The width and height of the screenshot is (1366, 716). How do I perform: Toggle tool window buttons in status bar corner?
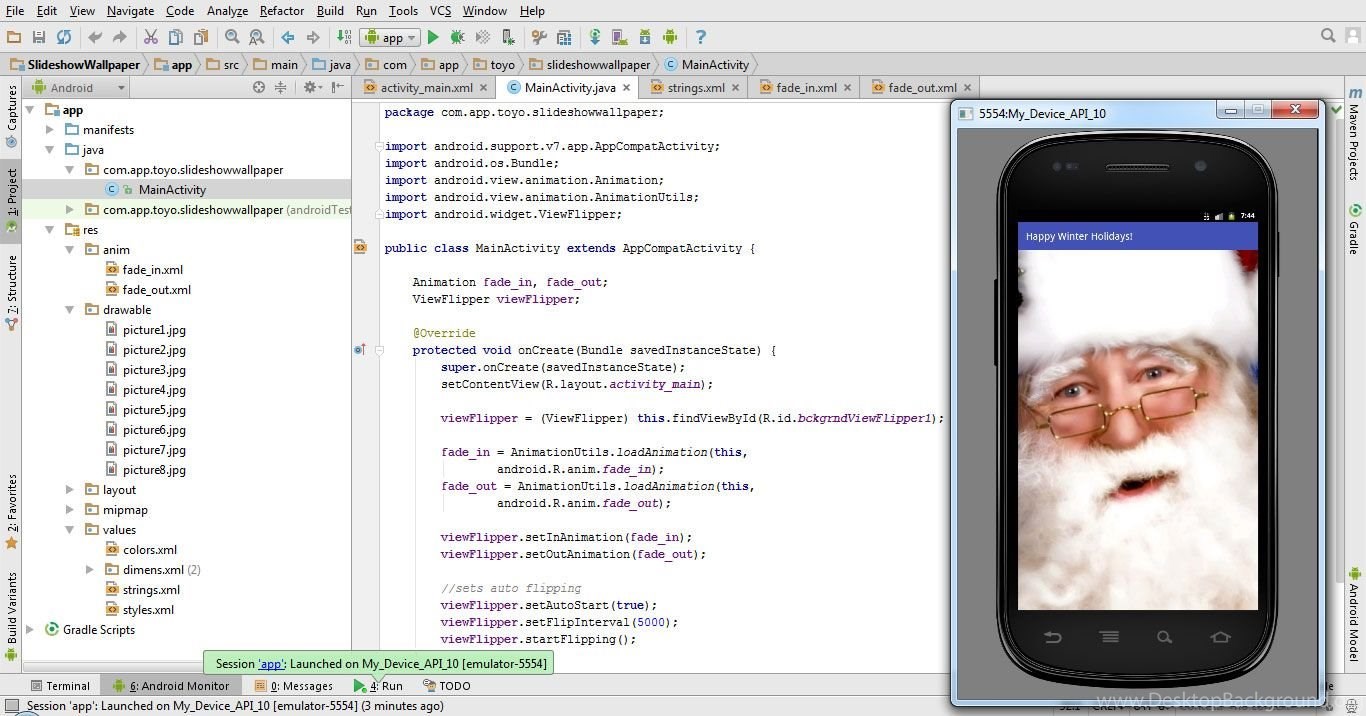[x=12, y=706]
